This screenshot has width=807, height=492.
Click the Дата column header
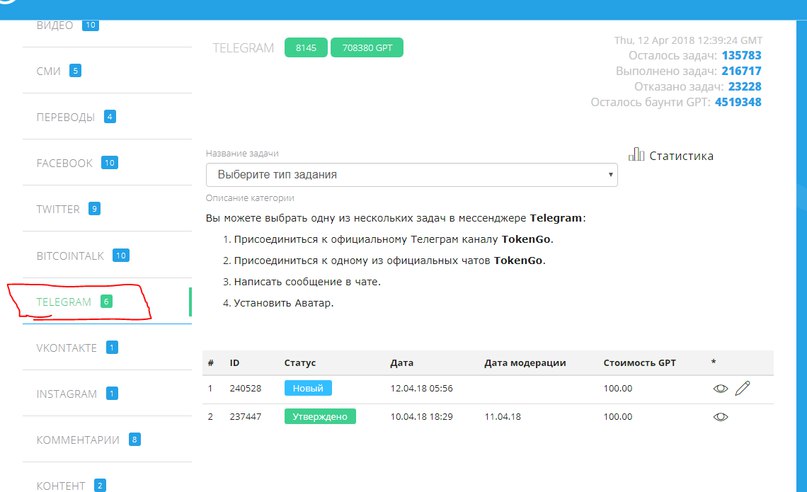tap(401, 363)
